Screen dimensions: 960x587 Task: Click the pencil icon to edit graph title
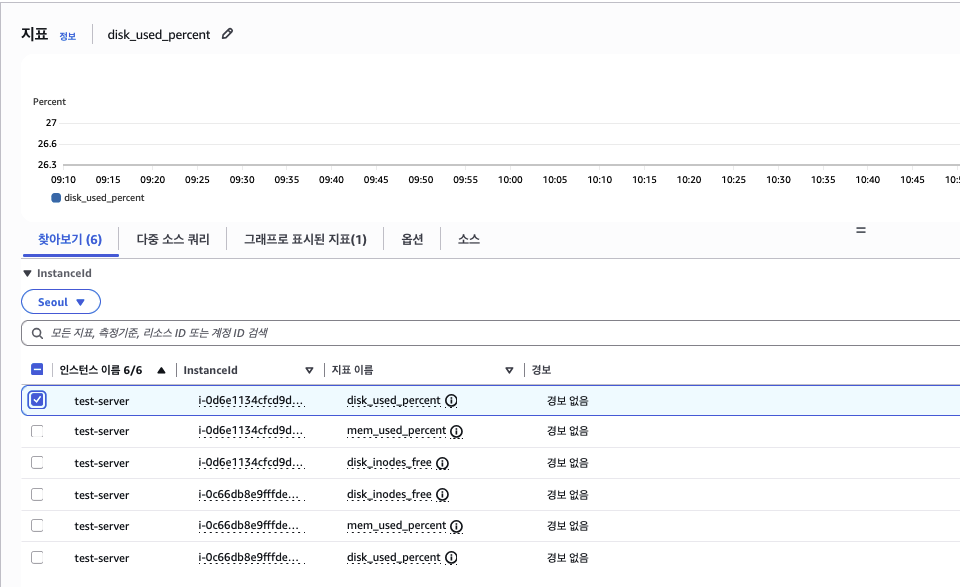[x=227, y=34]
